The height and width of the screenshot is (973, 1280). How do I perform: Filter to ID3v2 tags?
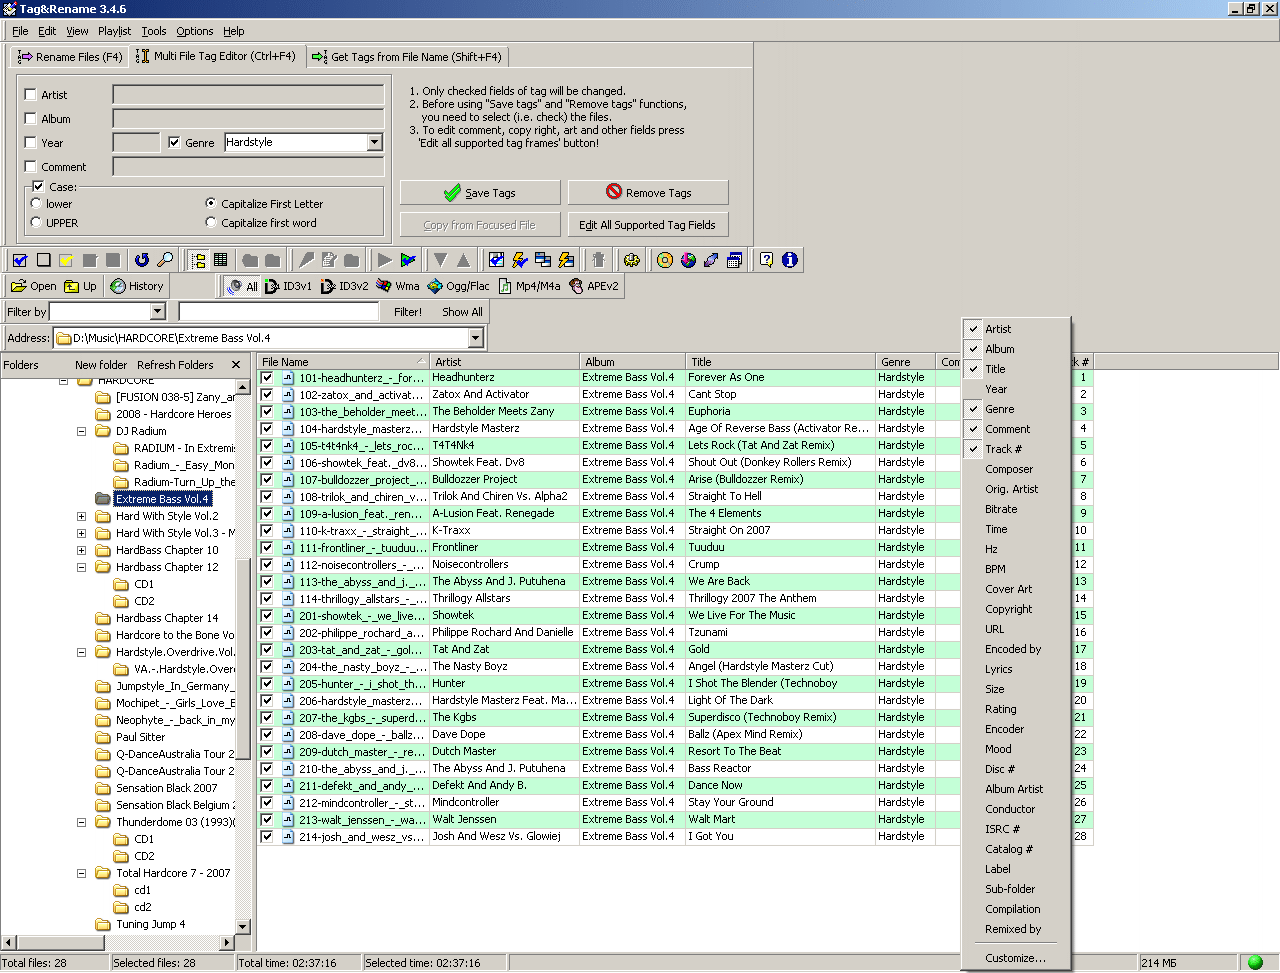pyautogui.click(x=346, y=286)
